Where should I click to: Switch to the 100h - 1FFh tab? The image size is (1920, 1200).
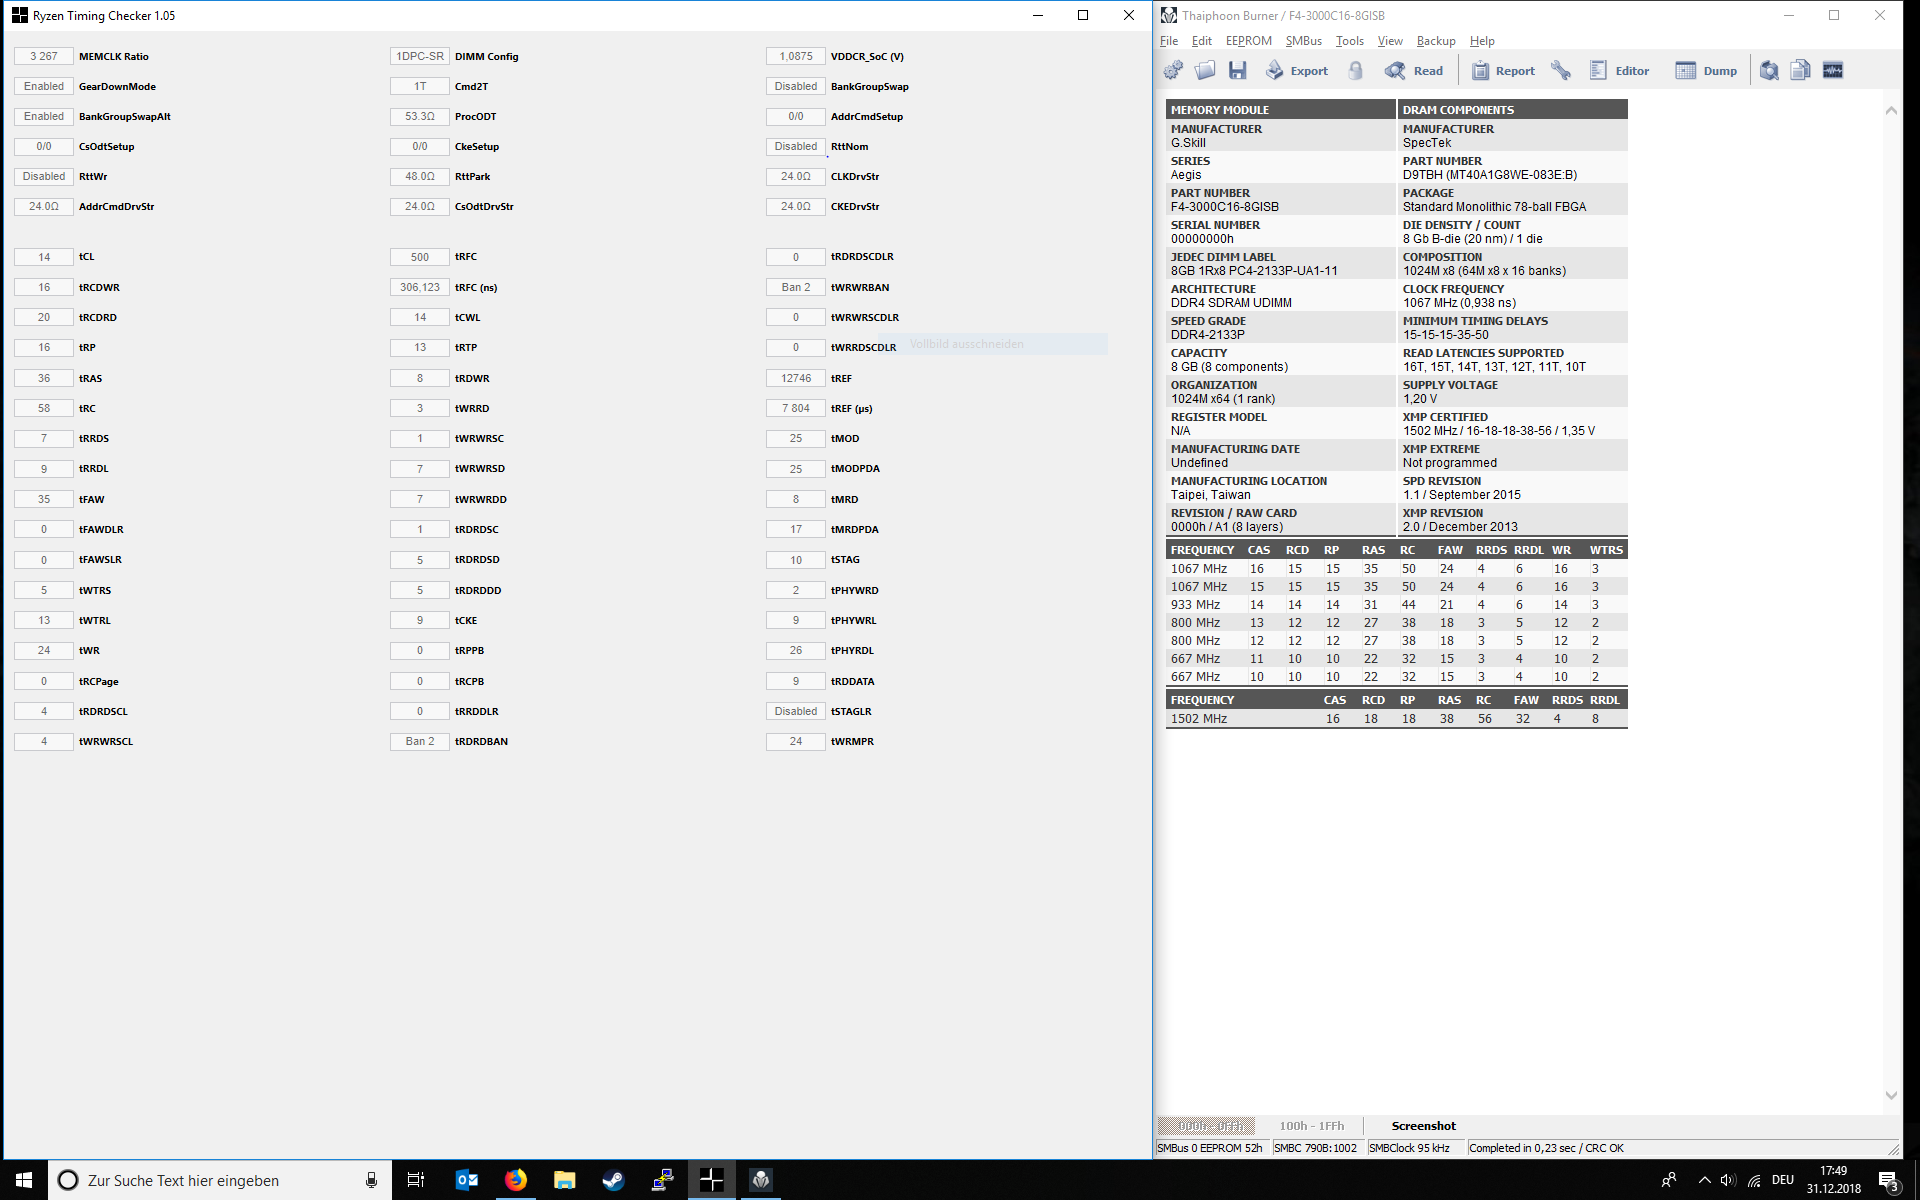(x=1311, y=1126)
